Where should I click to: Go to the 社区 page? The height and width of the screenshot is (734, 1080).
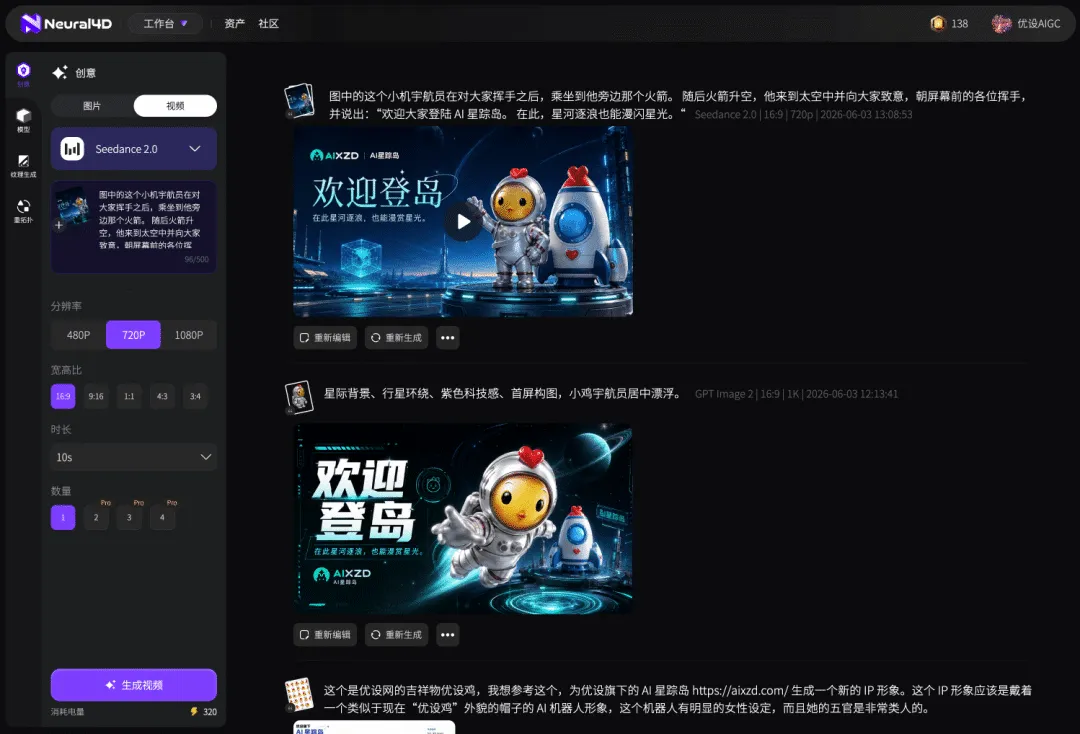269,23
